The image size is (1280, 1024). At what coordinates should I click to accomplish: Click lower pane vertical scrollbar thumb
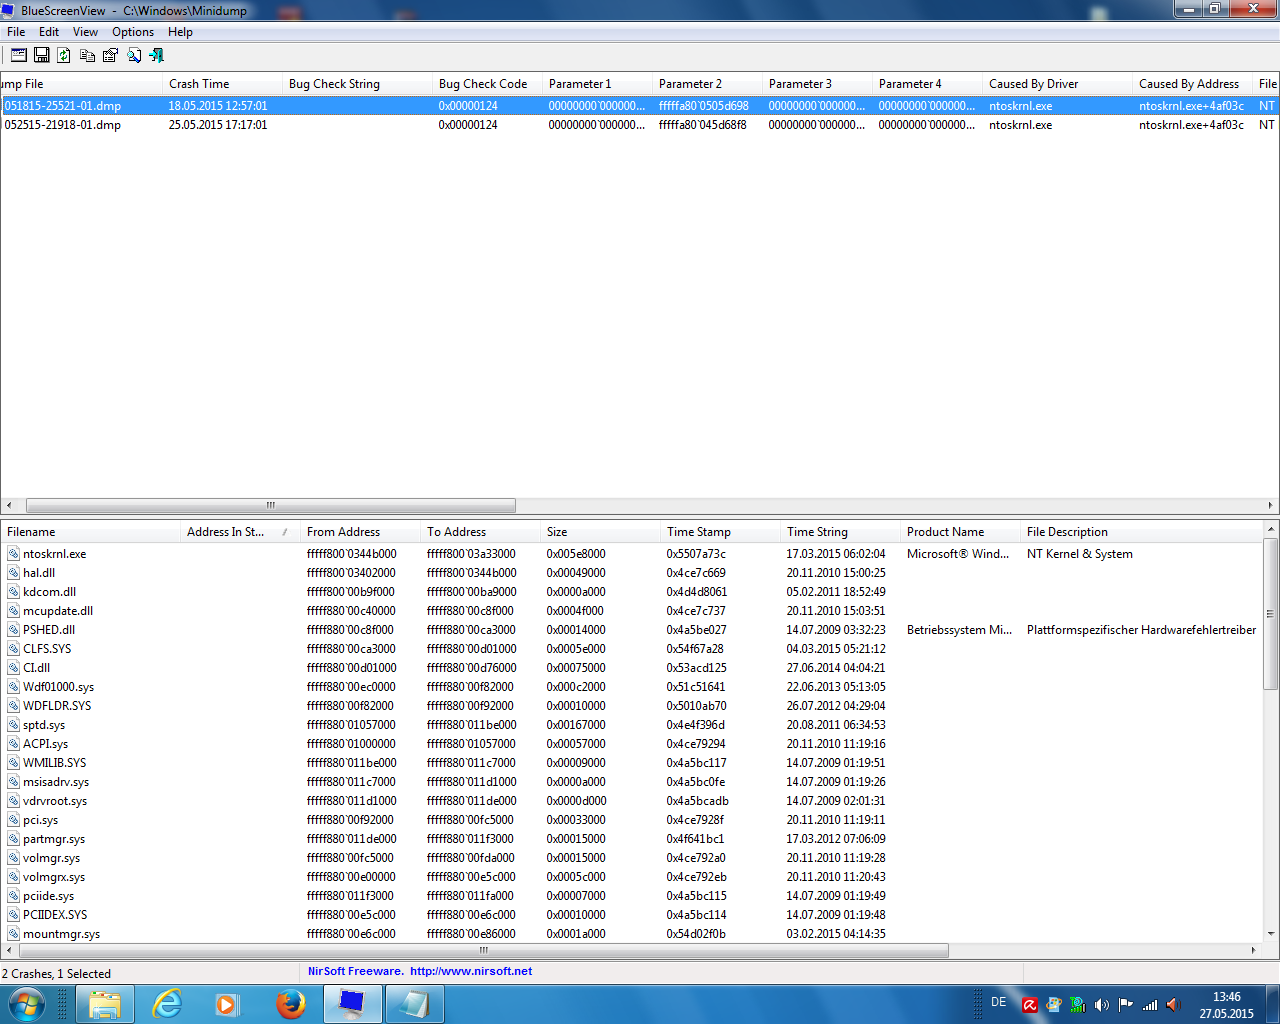point(1271,614)
